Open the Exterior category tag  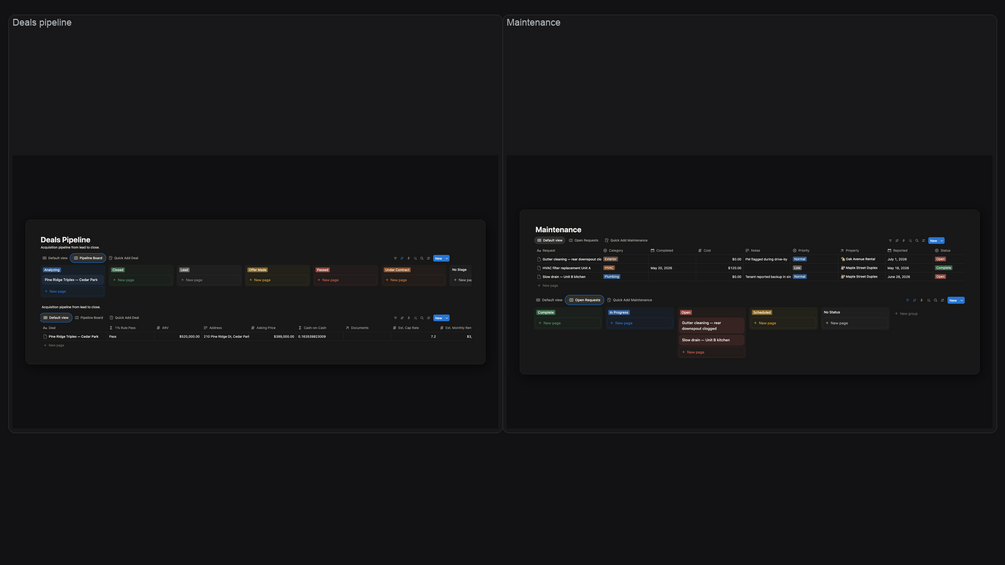[x=610, y=259]
